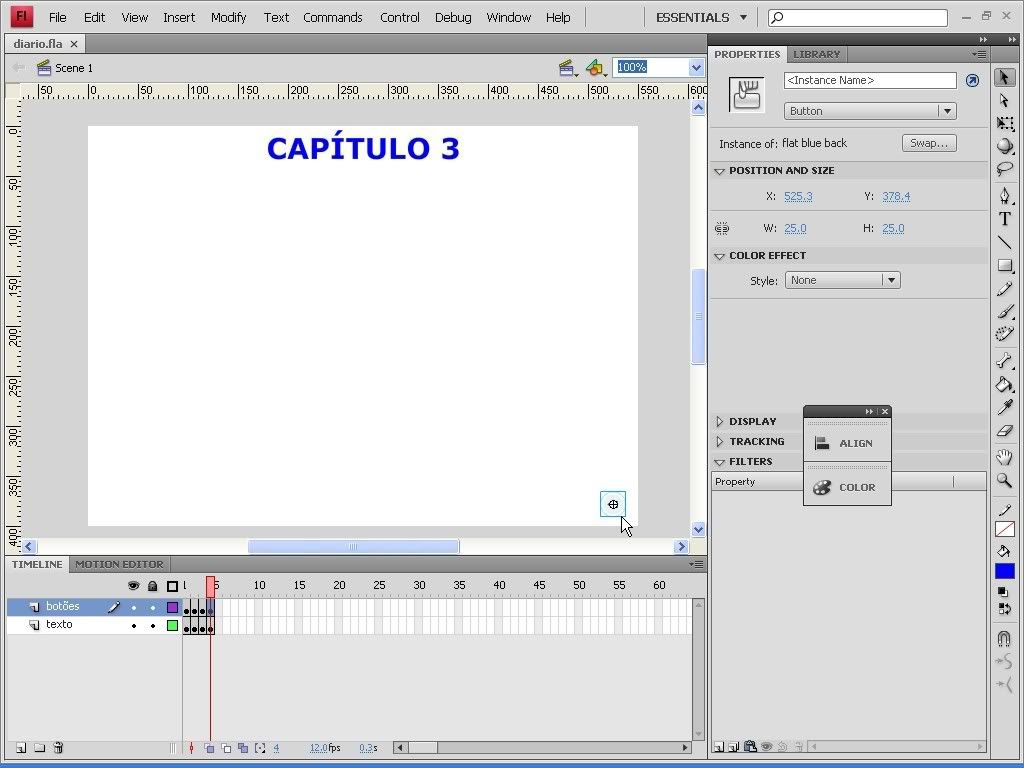
Task: Select the Paint Bucket tool
Action: (x=1004, y=385)
